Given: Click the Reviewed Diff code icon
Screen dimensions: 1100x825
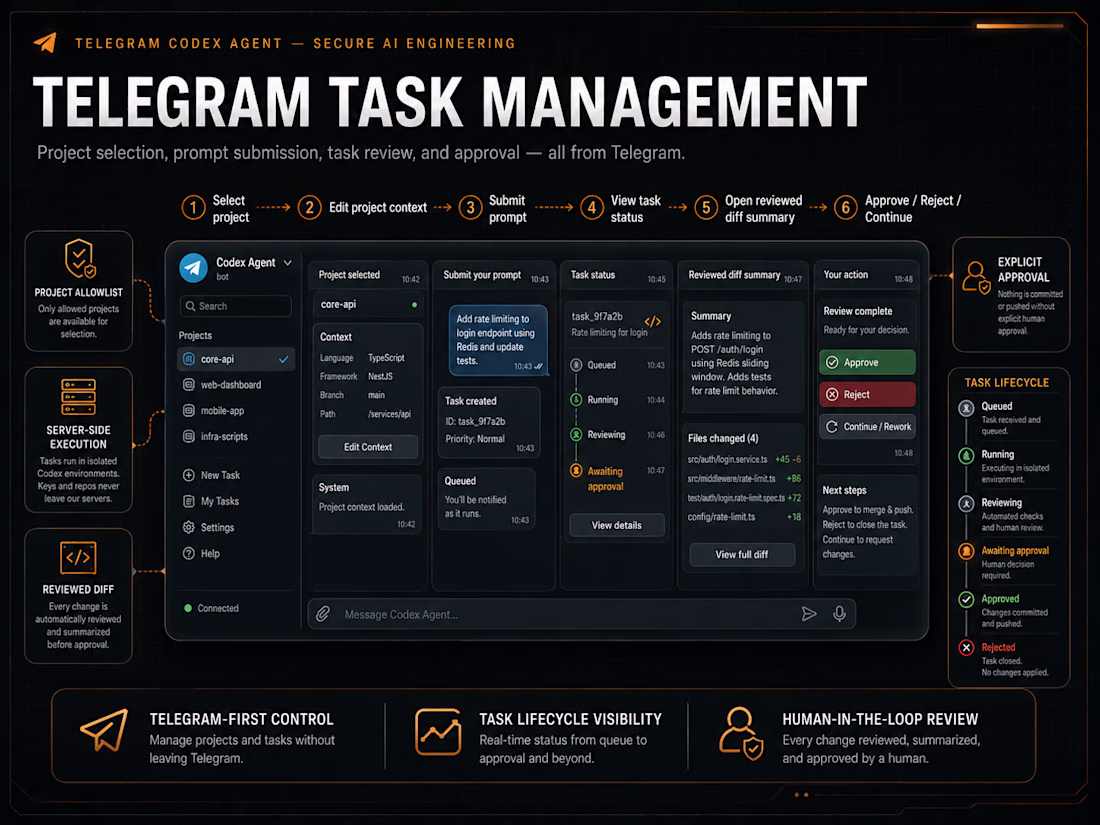Looking at the screenshot, I should click(78, 558).
